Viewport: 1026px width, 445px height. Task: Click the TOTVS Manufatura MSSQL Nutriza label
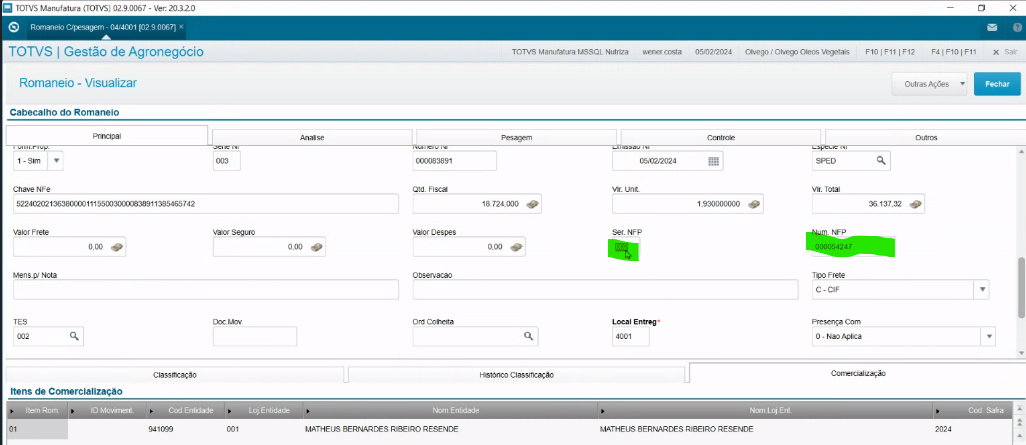coord(570,52)
